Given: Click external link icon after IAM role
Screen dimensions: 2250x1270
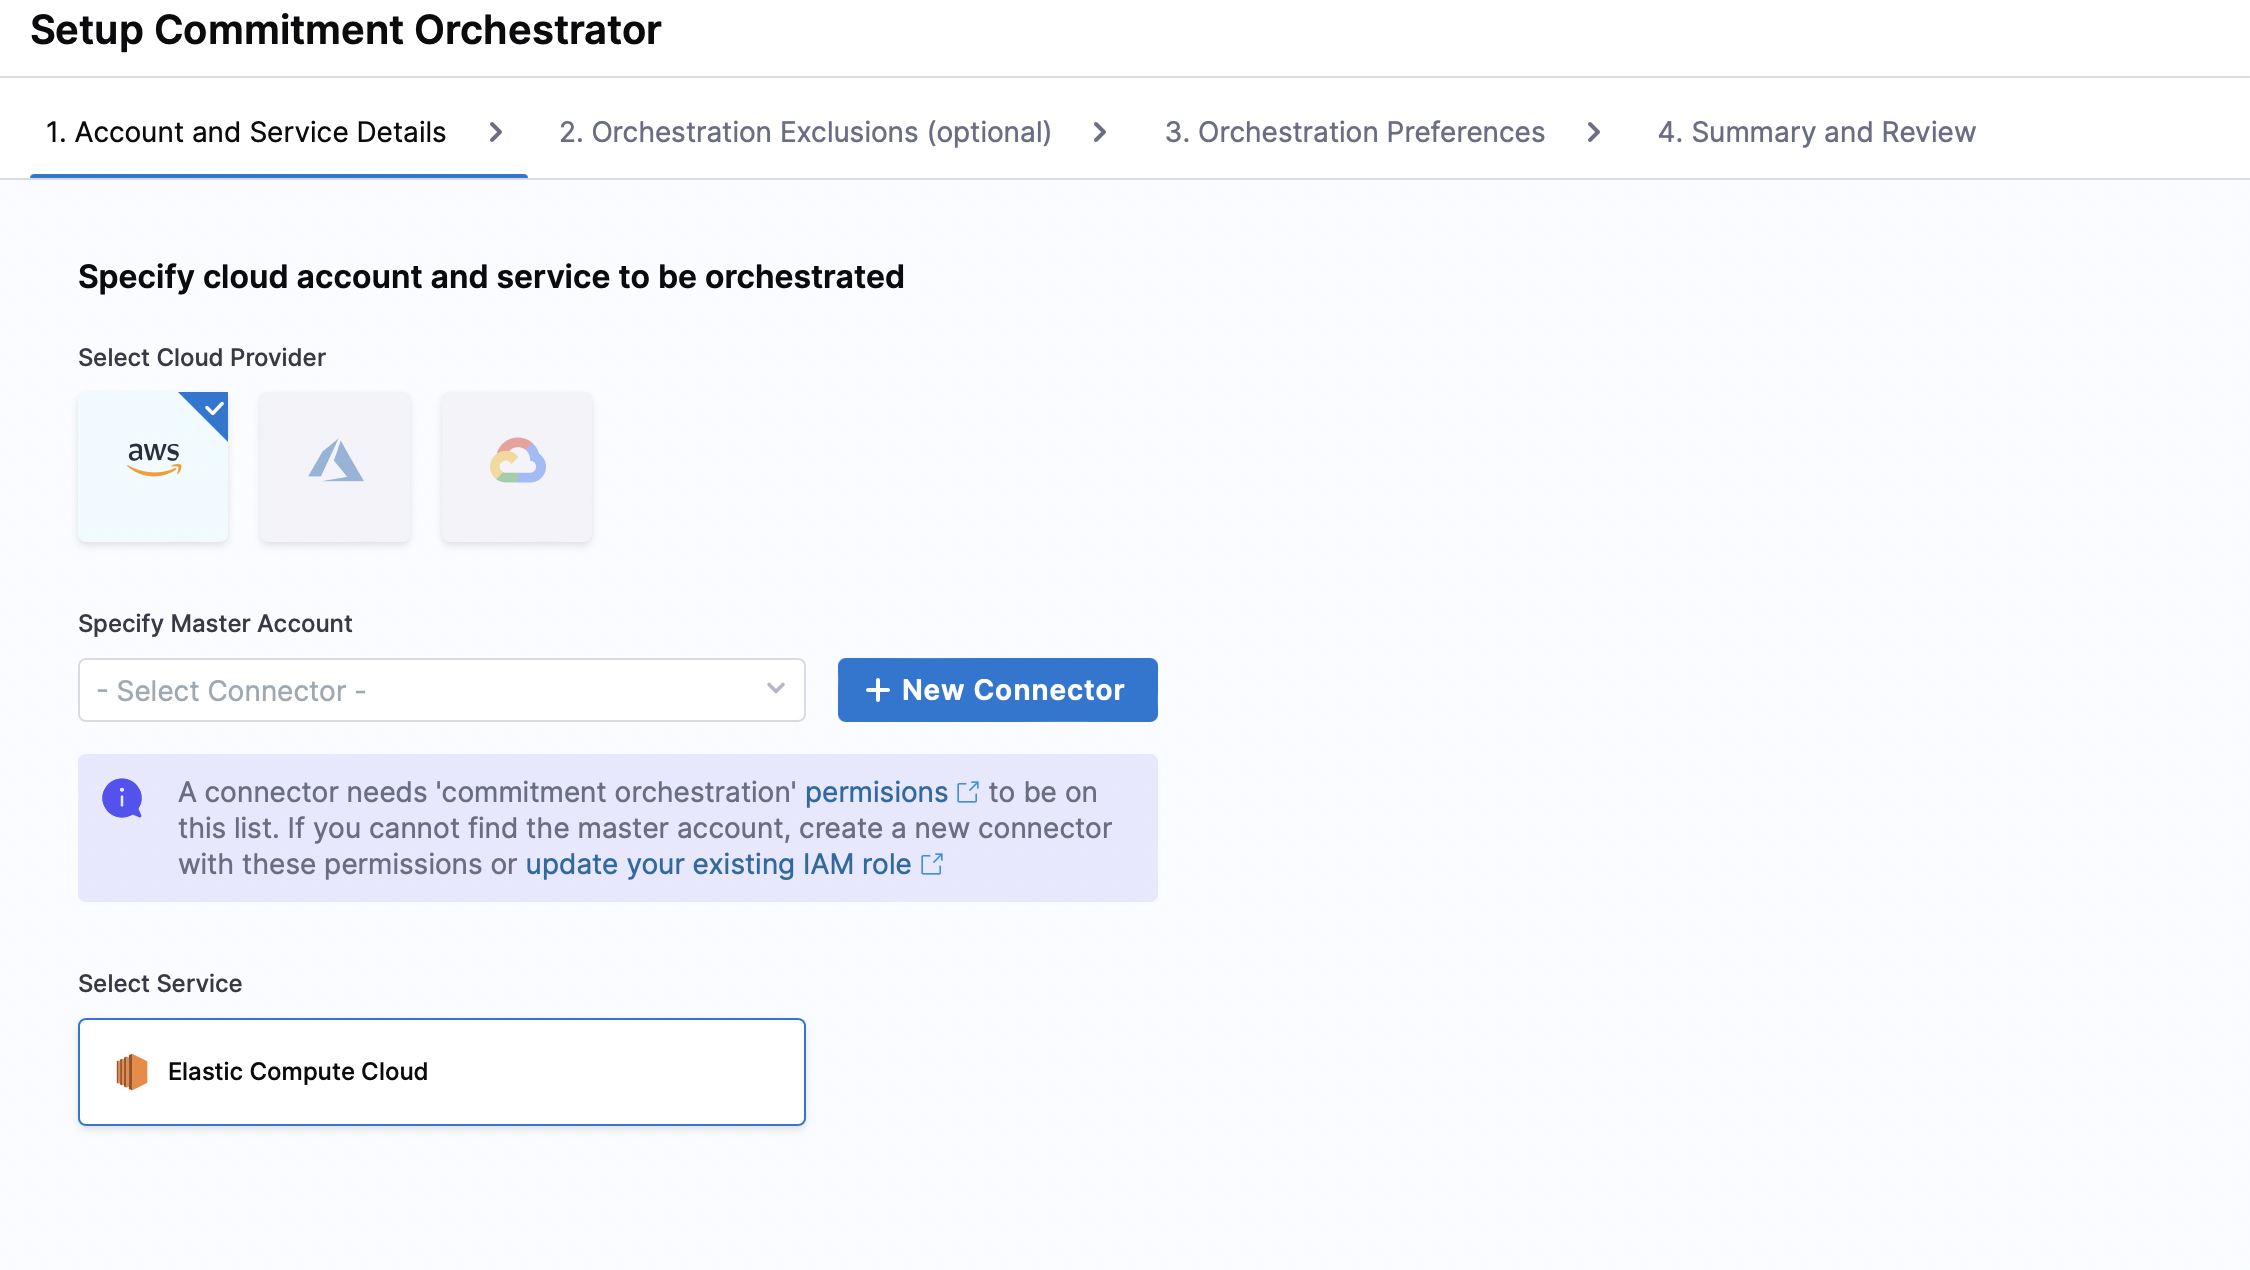Looking at the screenshot, I should click(932, 864).
